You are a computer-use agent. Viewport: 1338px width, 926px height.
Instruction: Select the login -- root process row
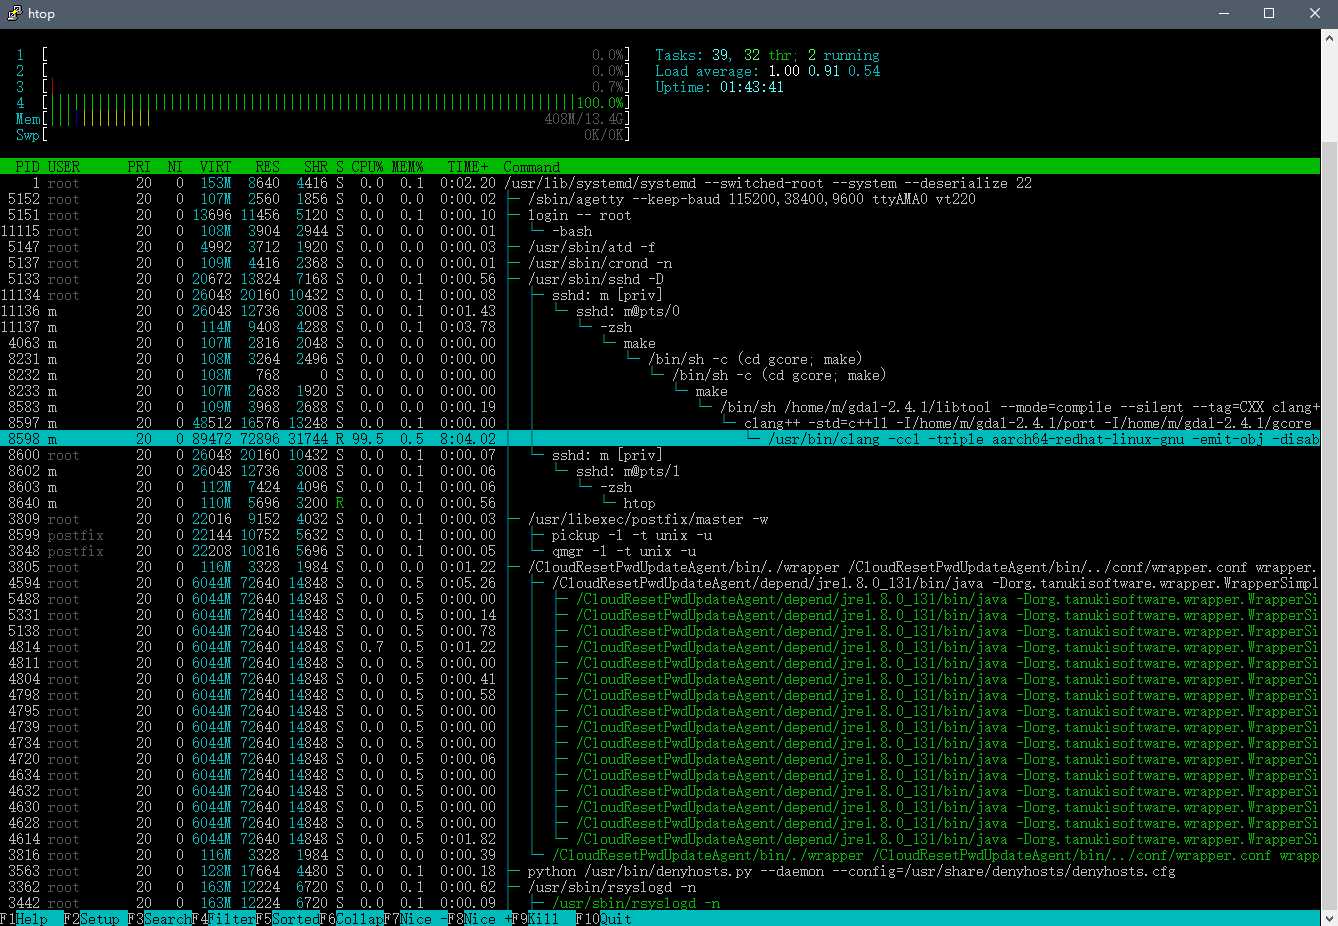(x=660, y=215)
